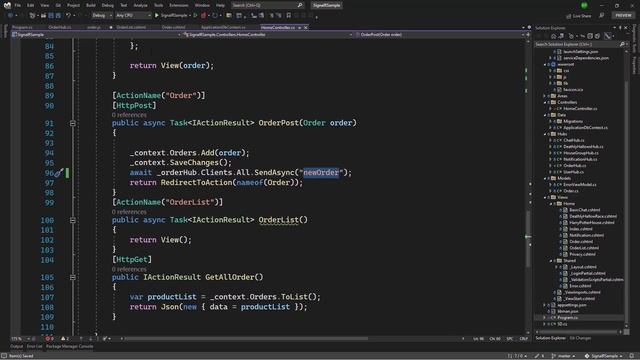This screenshot has width=640, height=360.
Task: Click the user account avatar icon
Action: (x=584, y=5)
